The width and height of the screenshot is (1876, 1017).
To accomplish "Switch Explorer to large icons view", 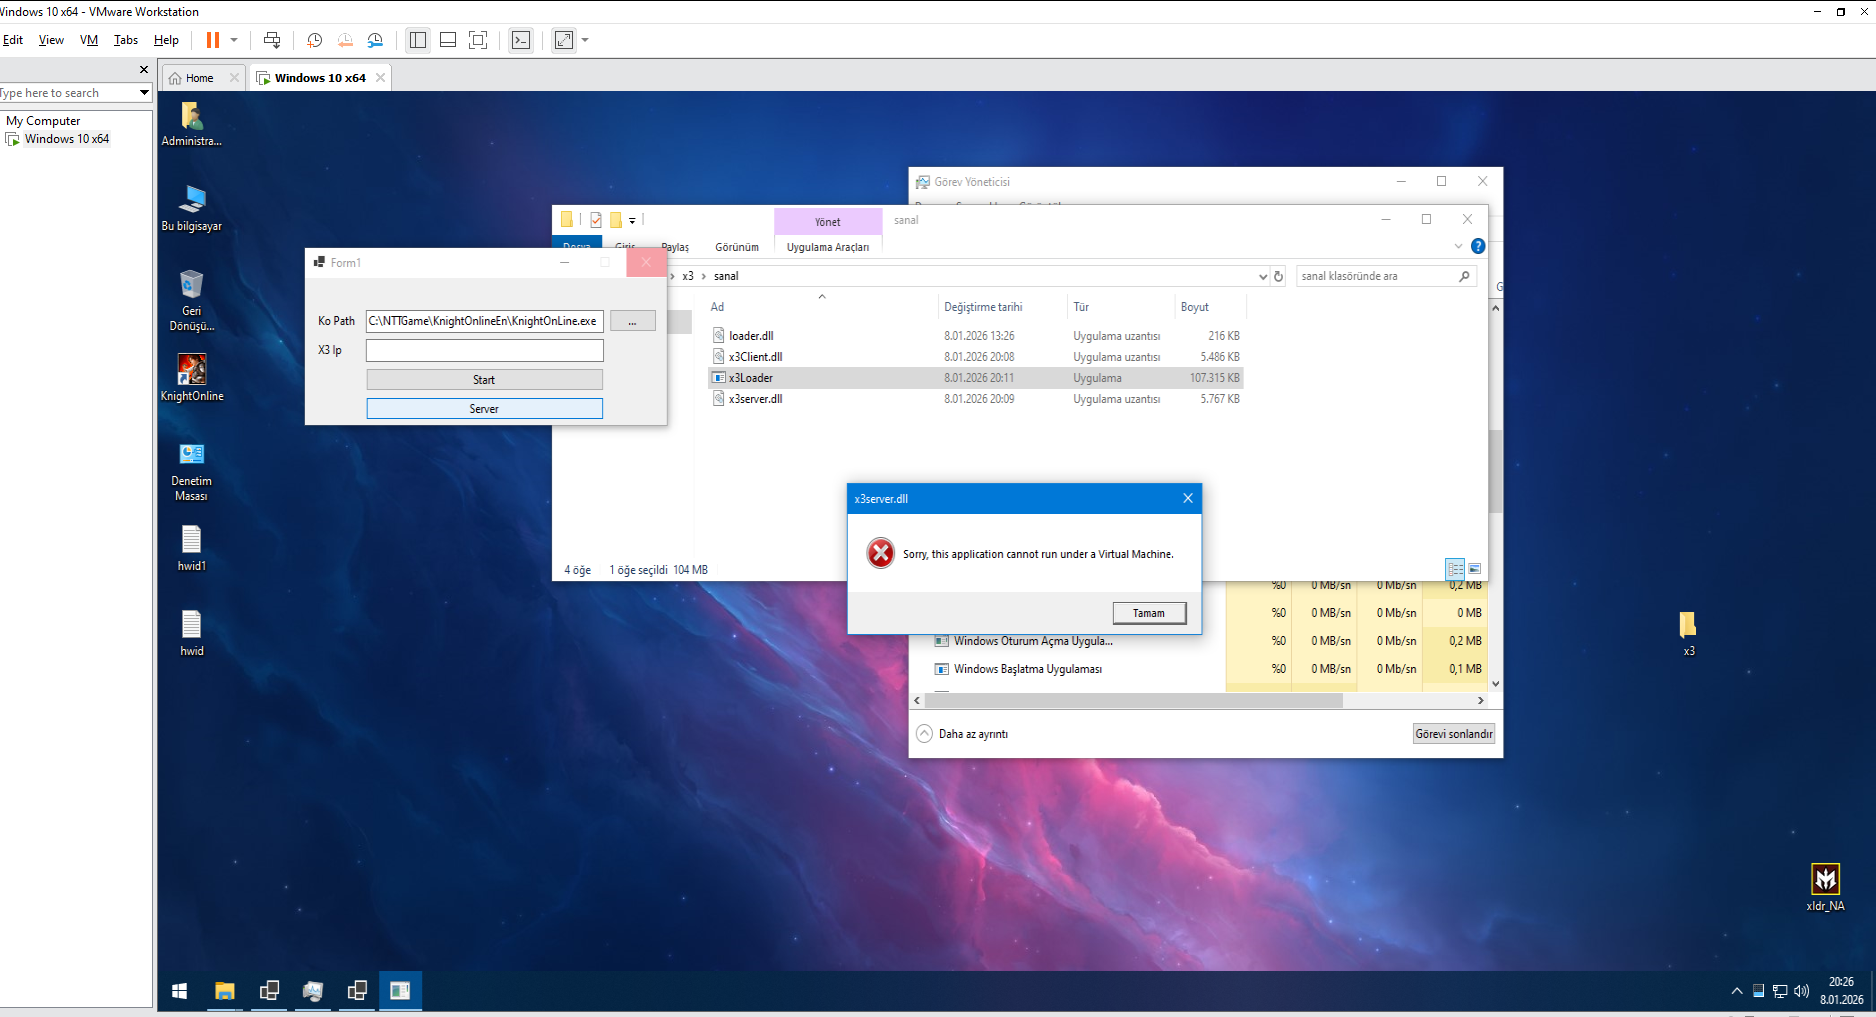I will click(x=1474, y=569).
